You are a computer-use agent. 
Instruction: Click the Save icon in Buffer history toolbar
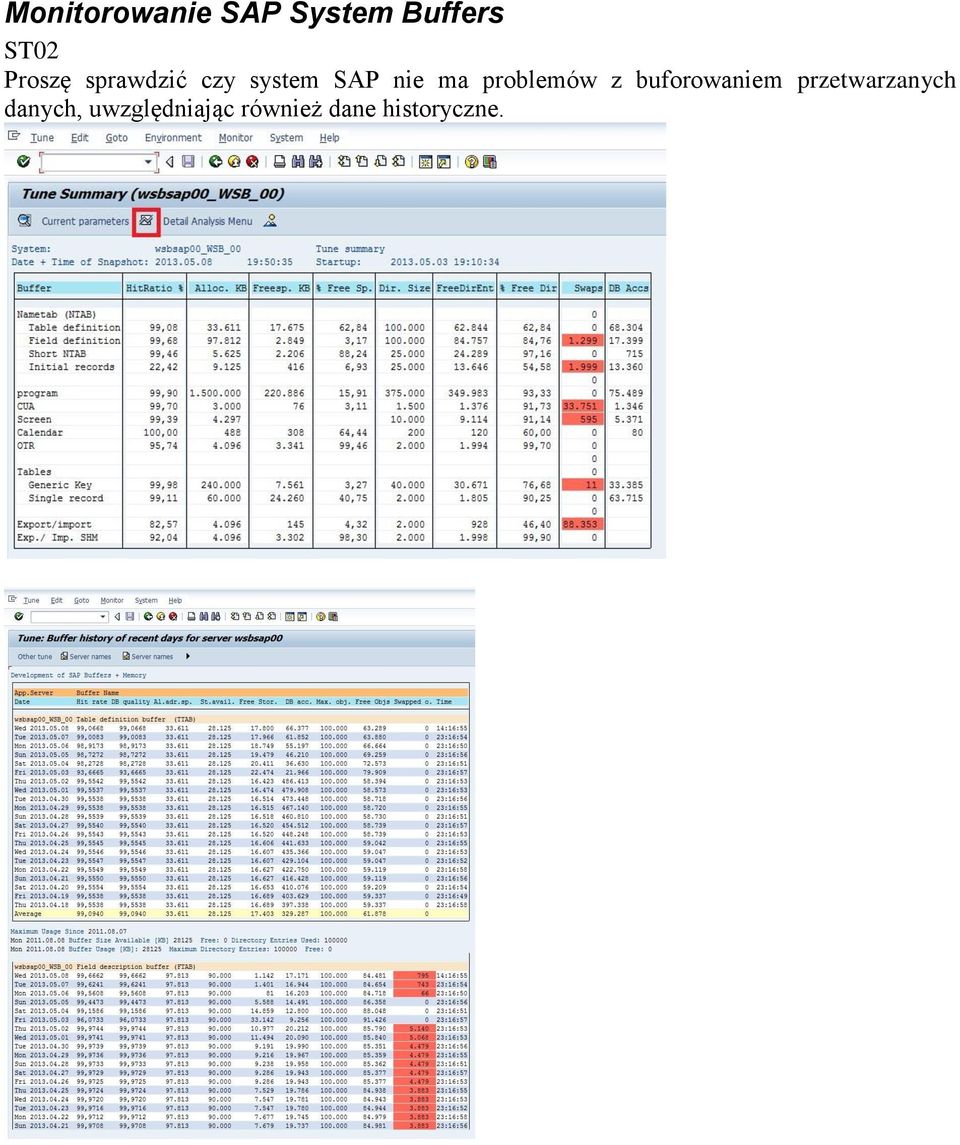point(129,616)
